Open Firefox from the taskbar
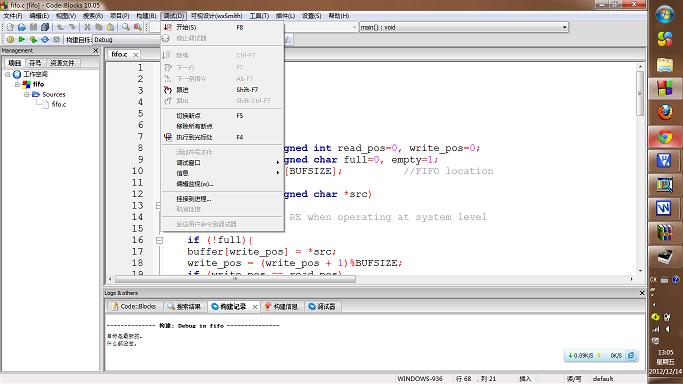 pyautogui.click(x=665, y=112)
